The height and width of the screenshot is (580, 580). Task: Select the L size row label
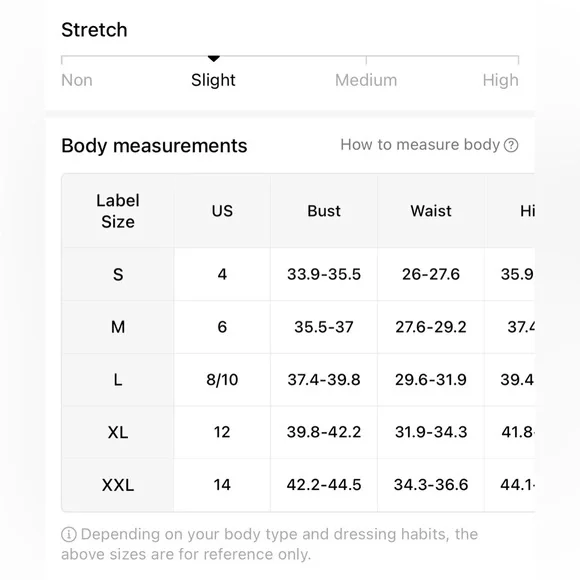118,380
